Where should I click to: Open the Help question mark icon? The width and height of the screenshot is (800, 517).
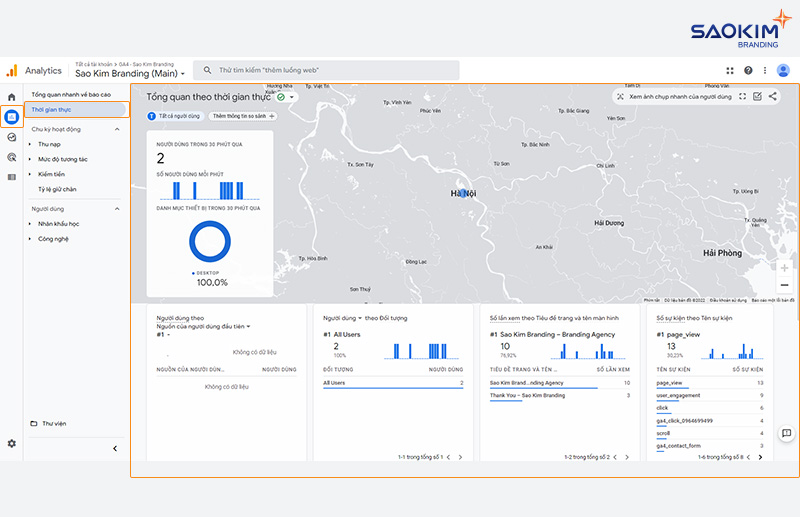pos(748,70)
